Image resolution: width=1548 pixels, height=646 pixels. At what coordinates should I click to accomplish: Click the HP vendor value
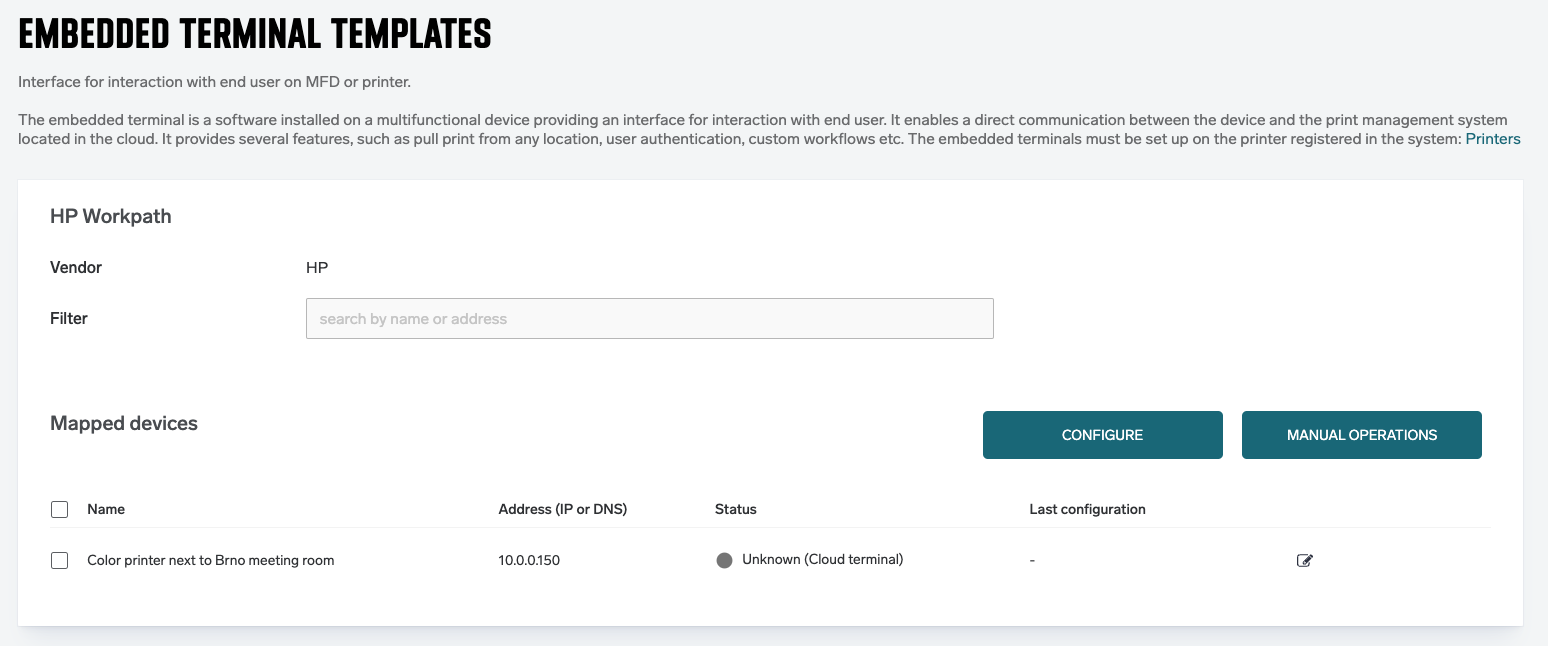tap(317, 268)
